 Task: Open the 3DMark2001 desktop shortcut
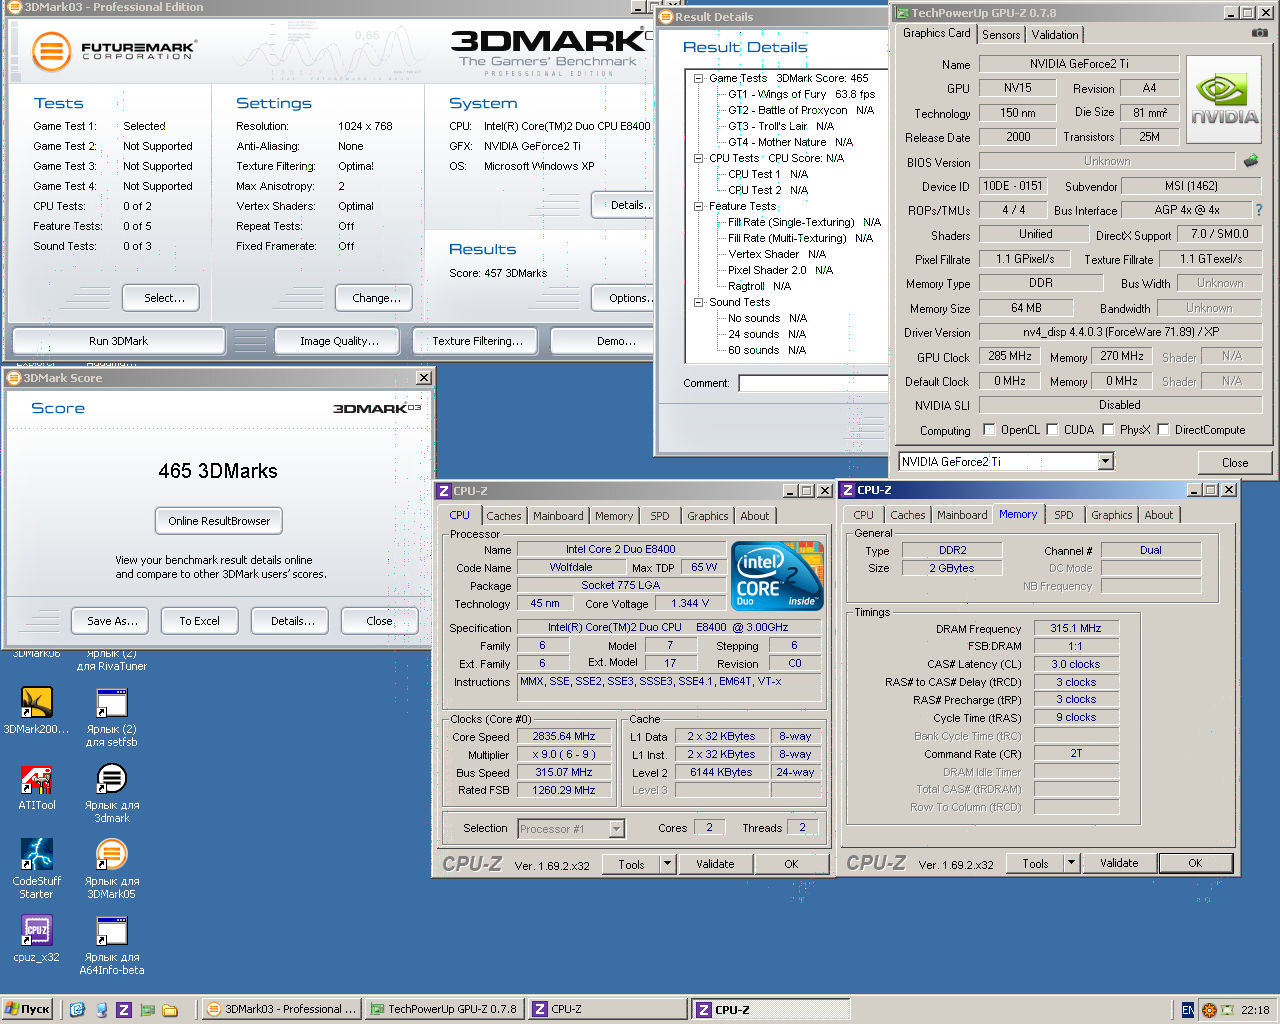[36, 703]
